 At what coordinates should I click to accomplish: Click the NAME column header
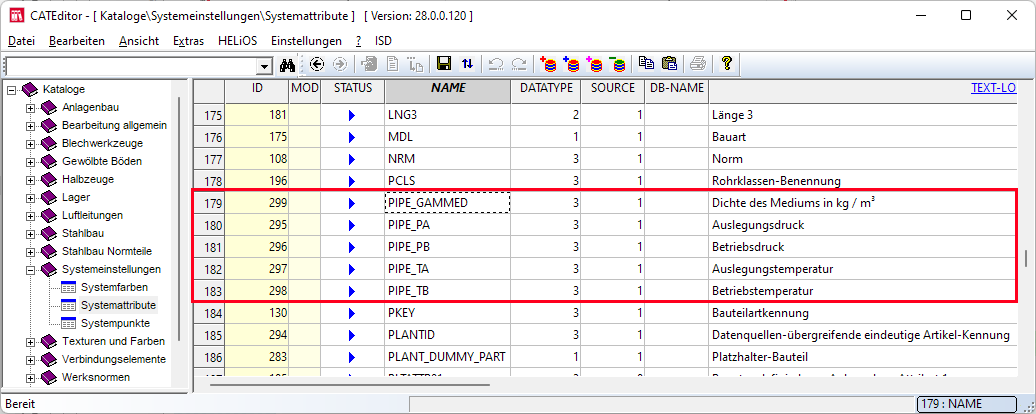click(448, 91)
